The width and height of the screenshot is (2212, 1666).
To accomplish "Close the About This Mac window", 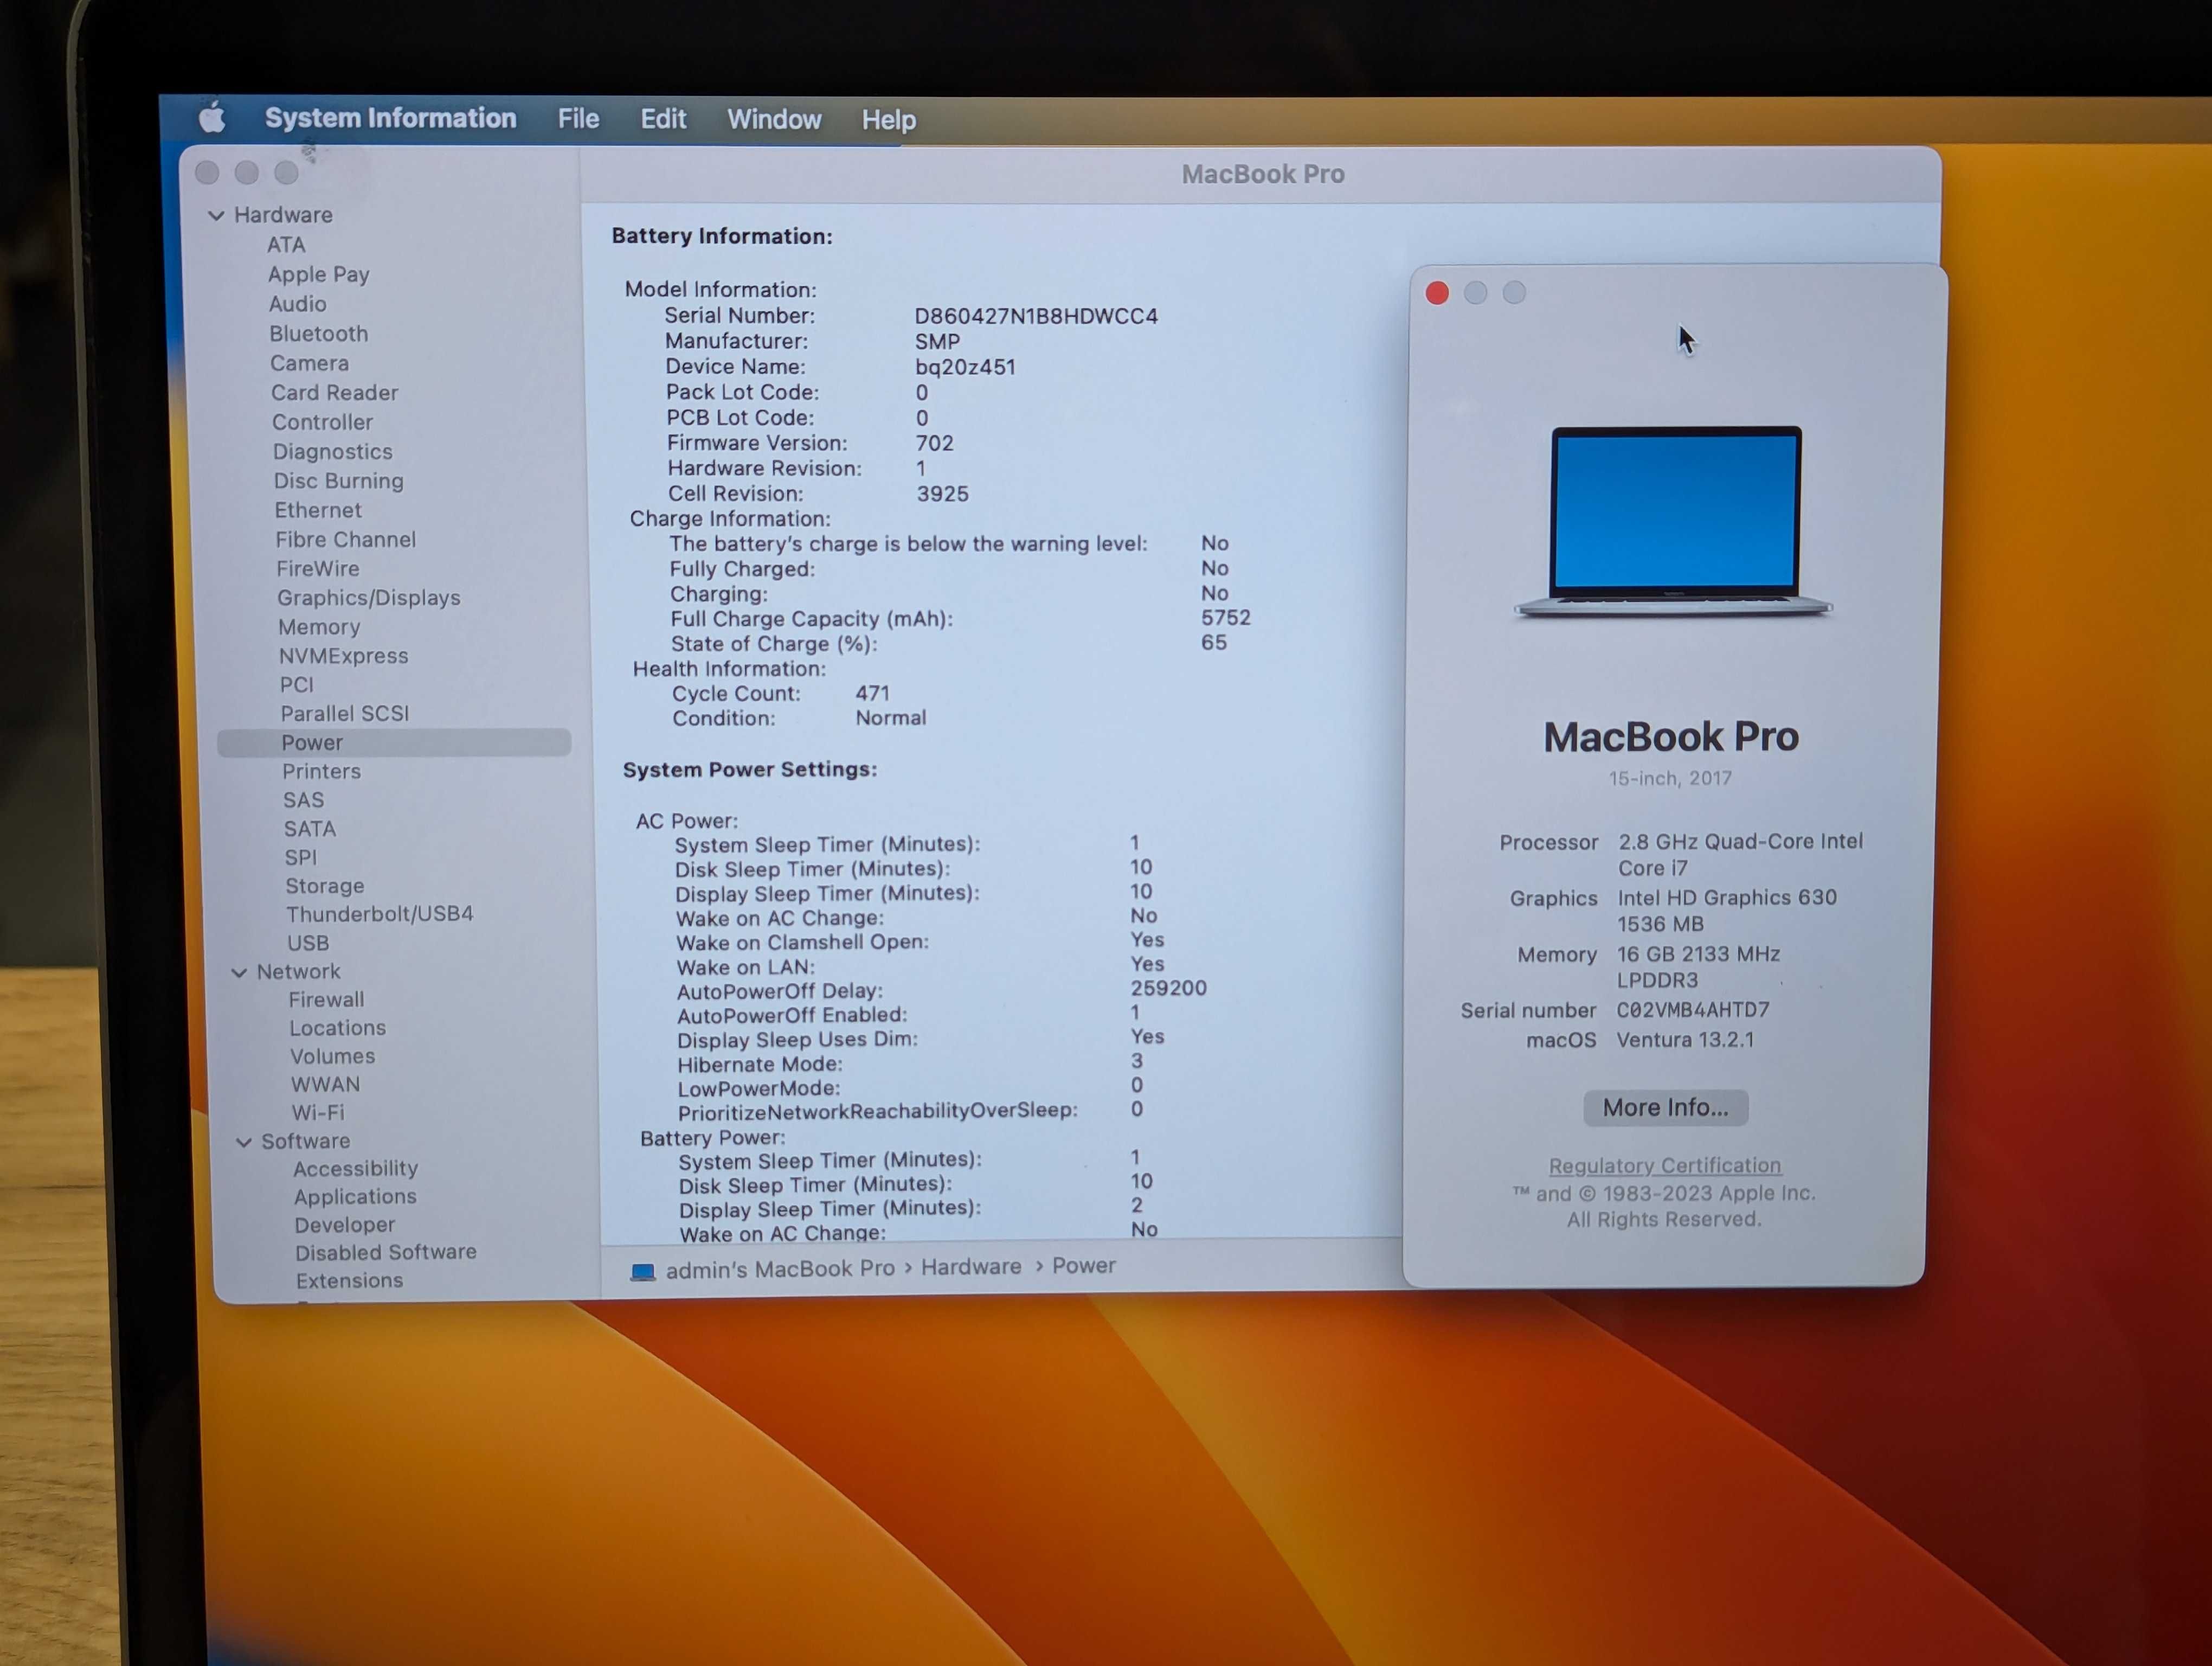I will 1437,293.
